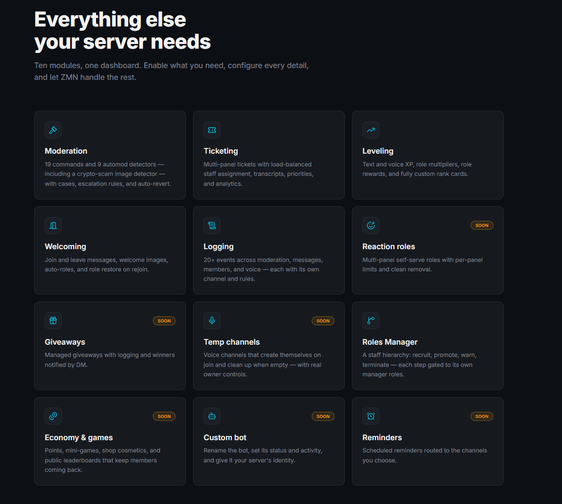Click the Temp channels microphone icon
562x504 pixels.
(x=212, y=320)
